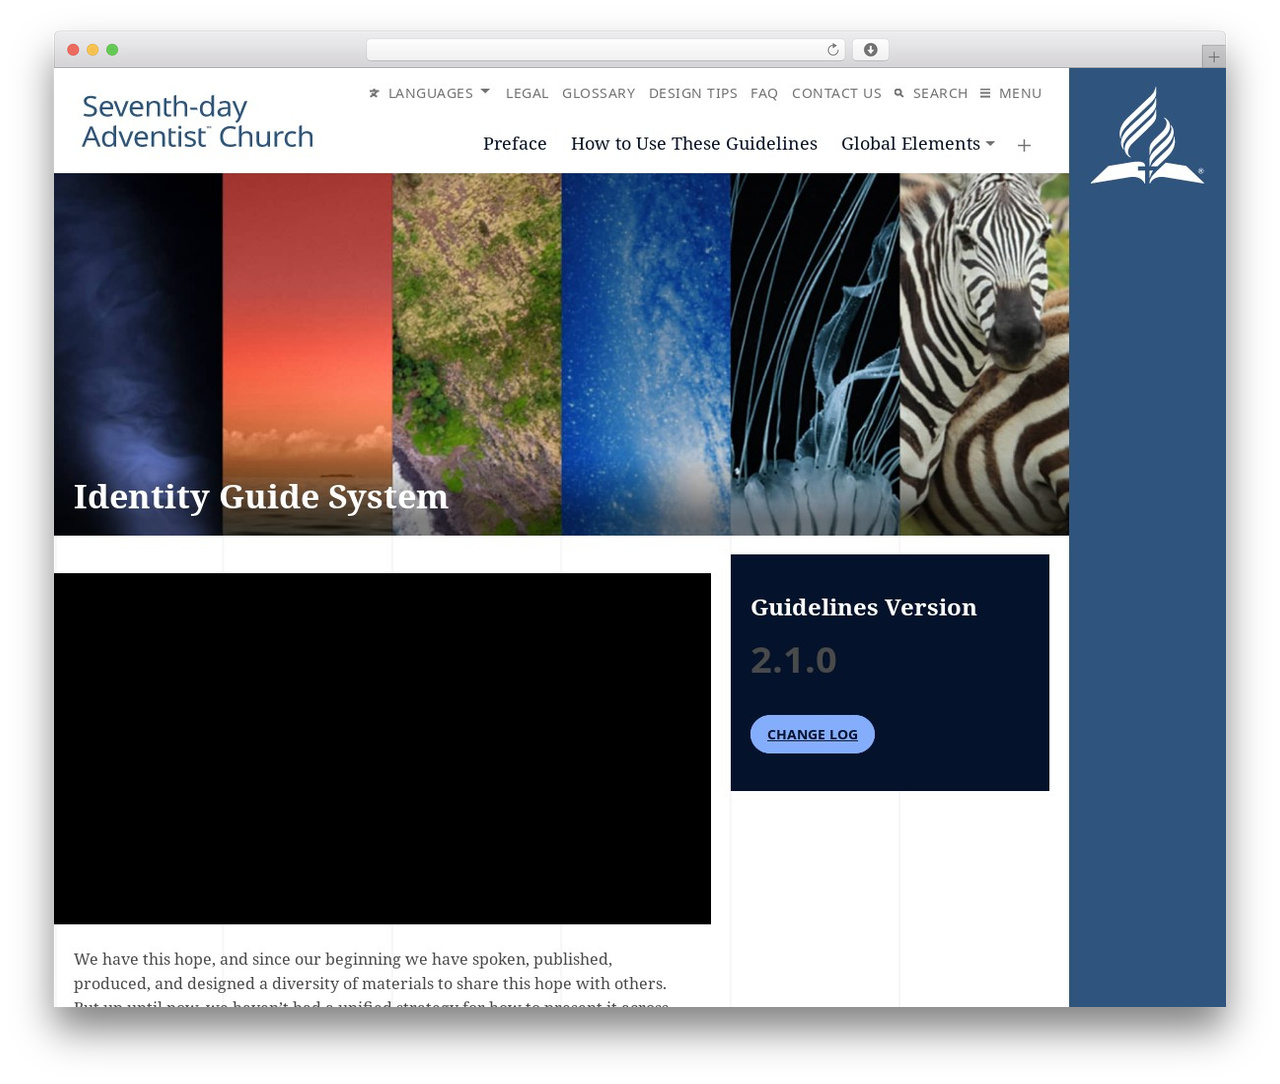Go to the FAQ page

(x=764, y=93)
